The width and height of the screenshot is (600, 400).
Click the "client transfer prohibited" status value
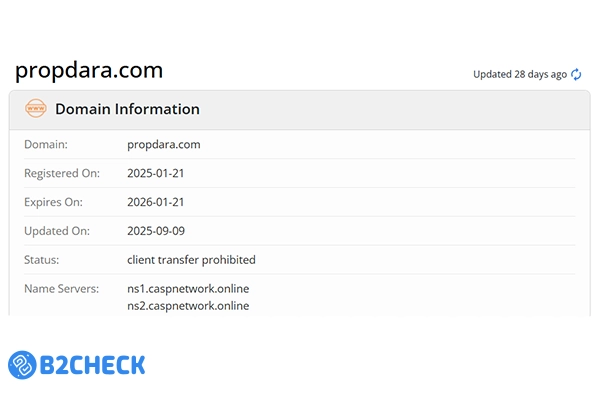pos(191,260)
